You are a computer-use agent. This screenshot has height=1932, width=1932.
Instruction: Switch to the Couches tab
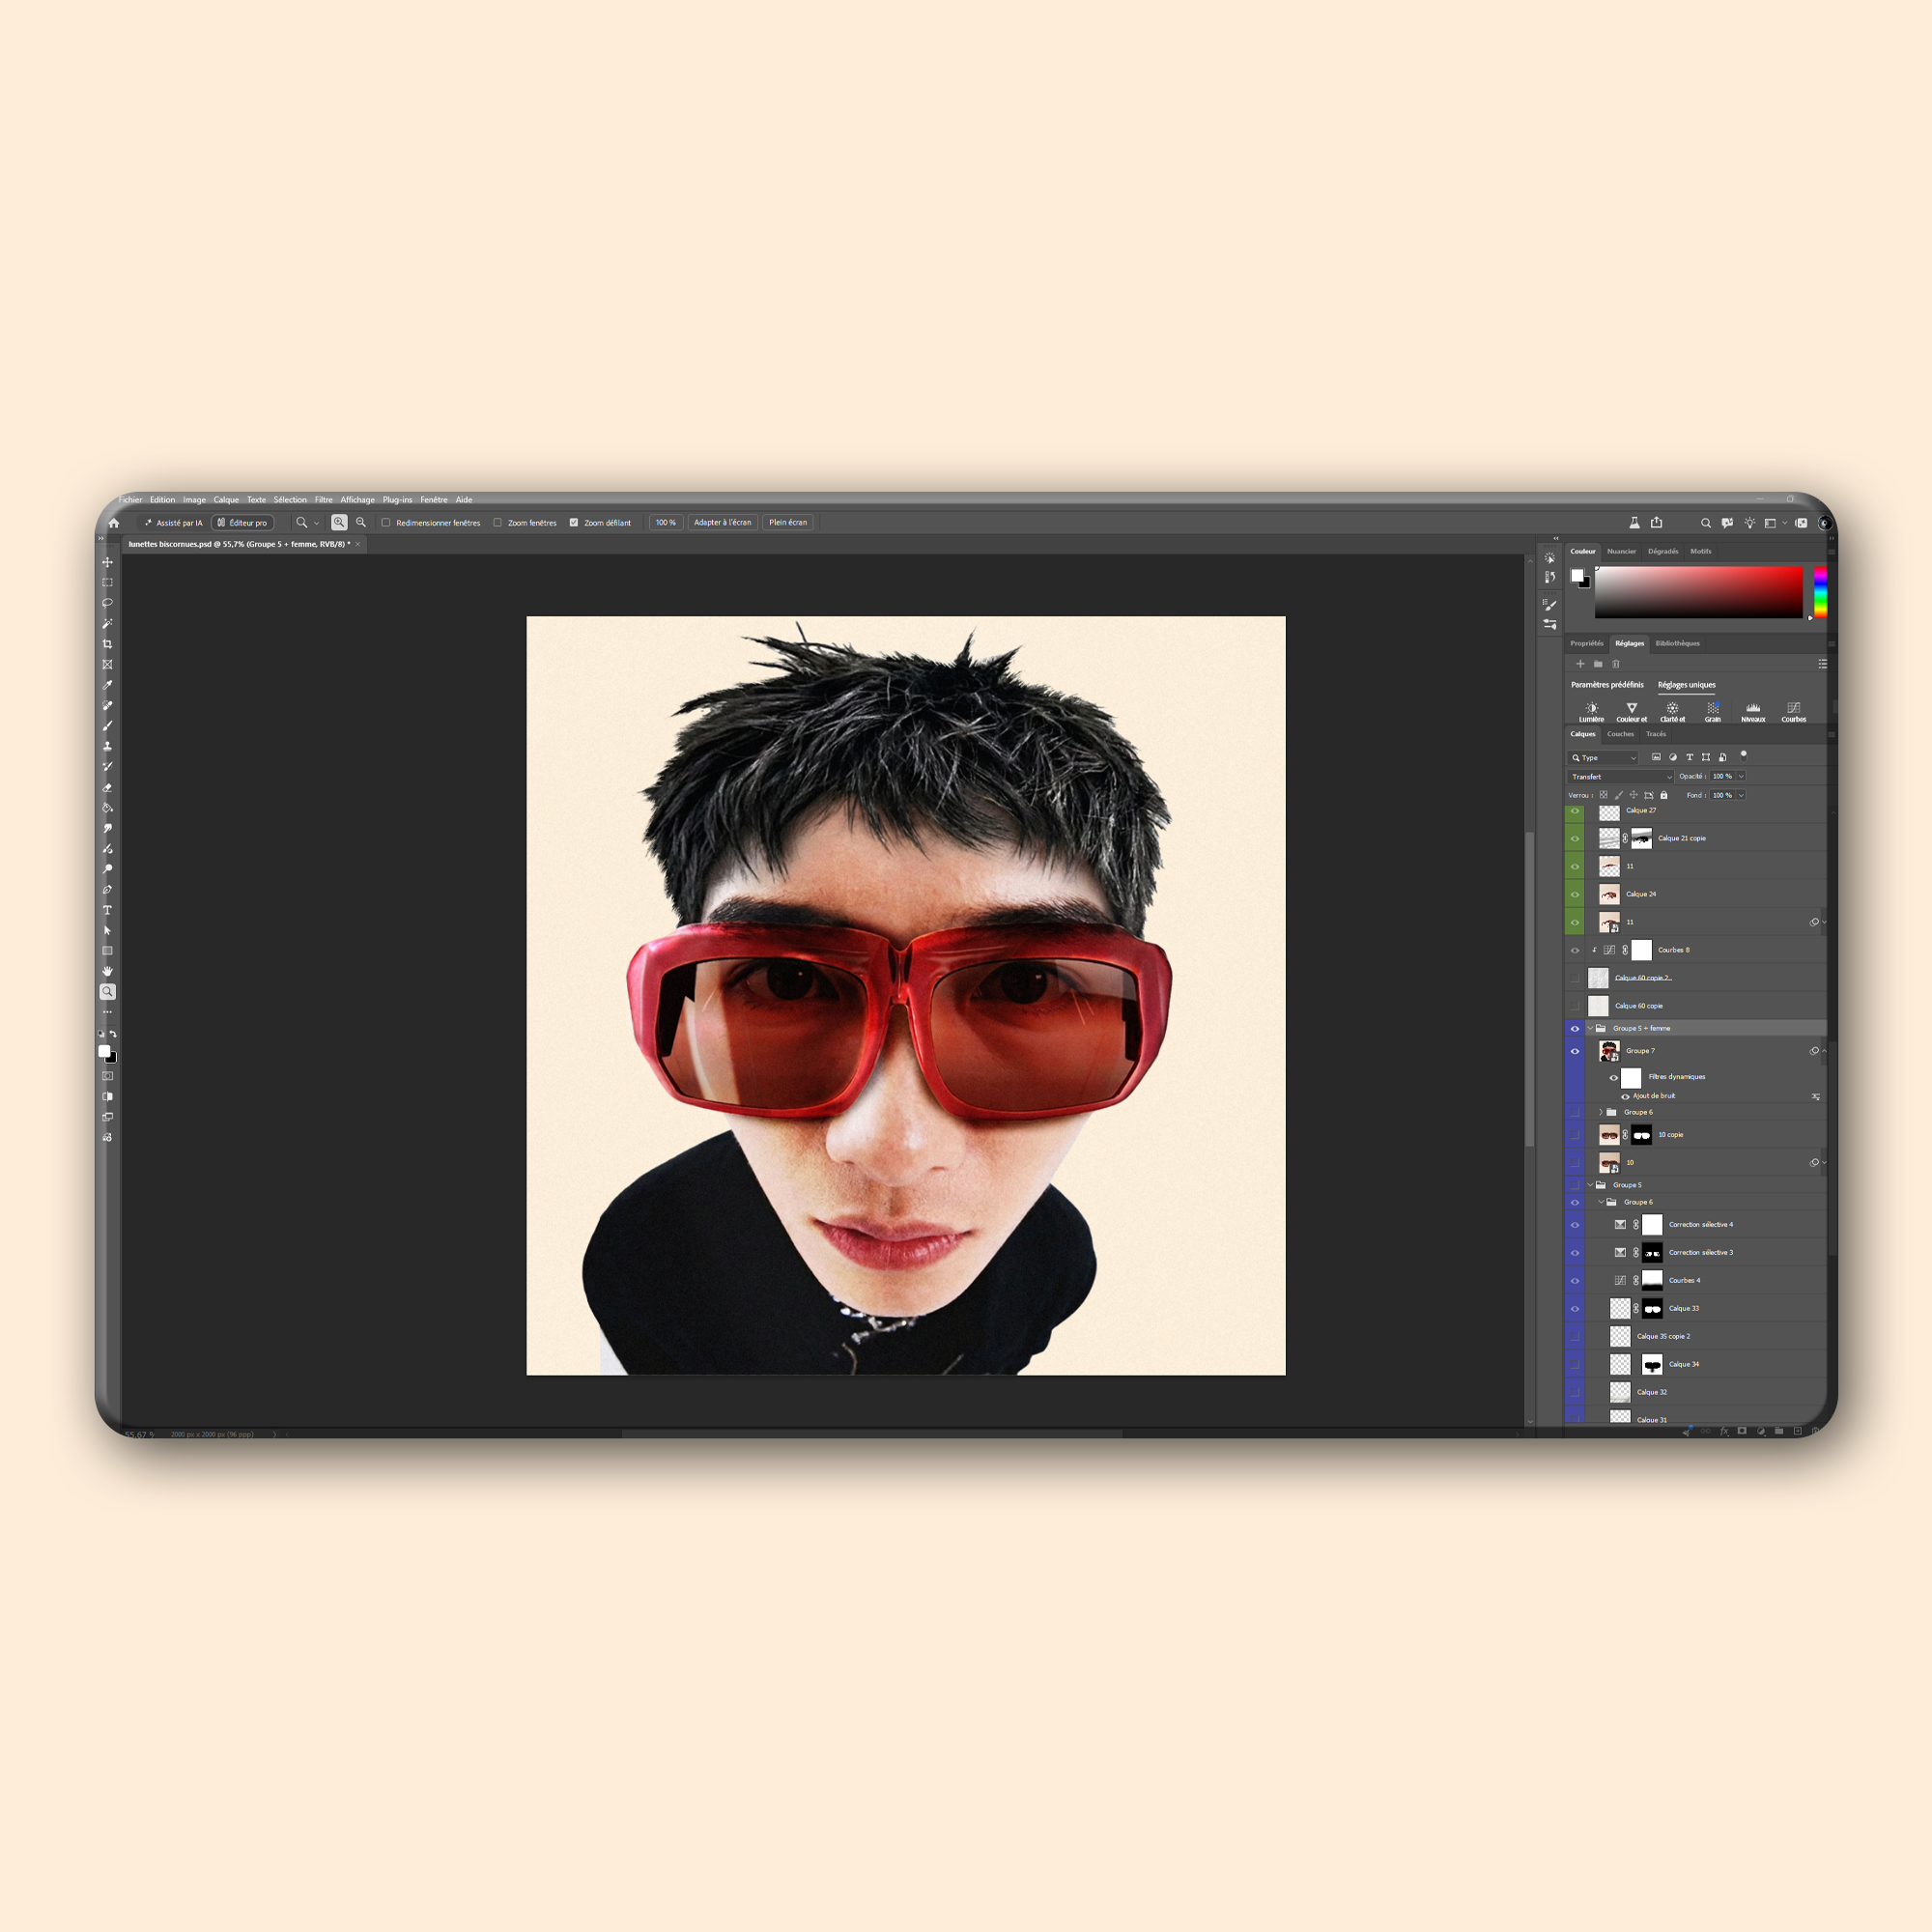click(1621, 734)
